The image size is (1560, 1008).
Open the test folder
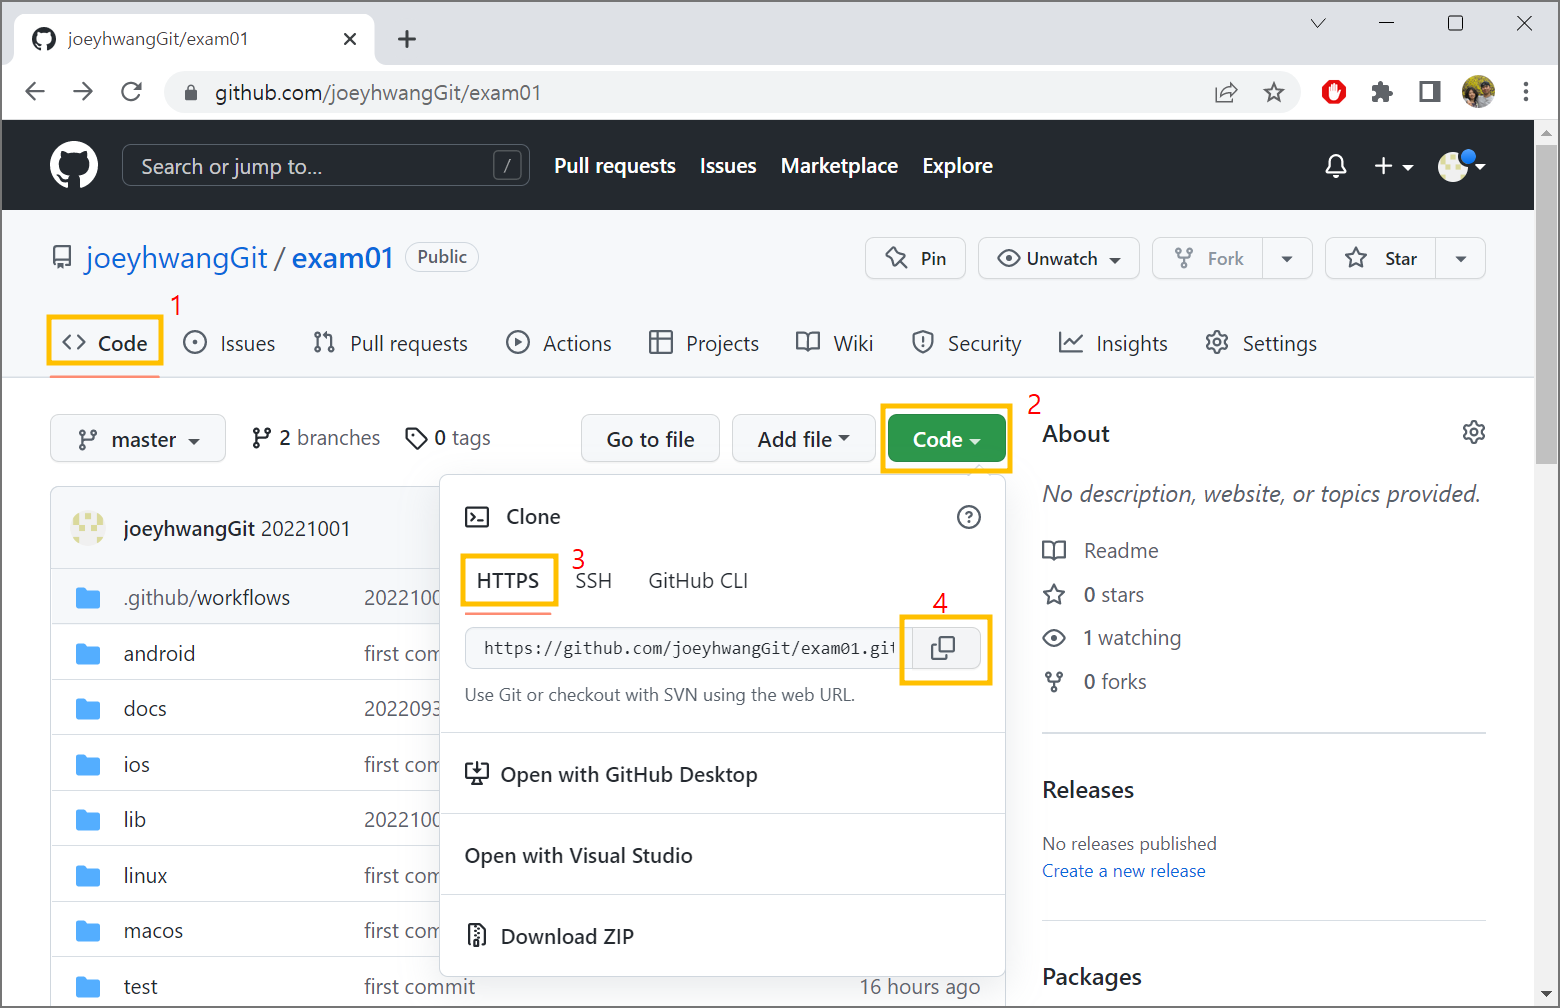[x=141, y=987]
